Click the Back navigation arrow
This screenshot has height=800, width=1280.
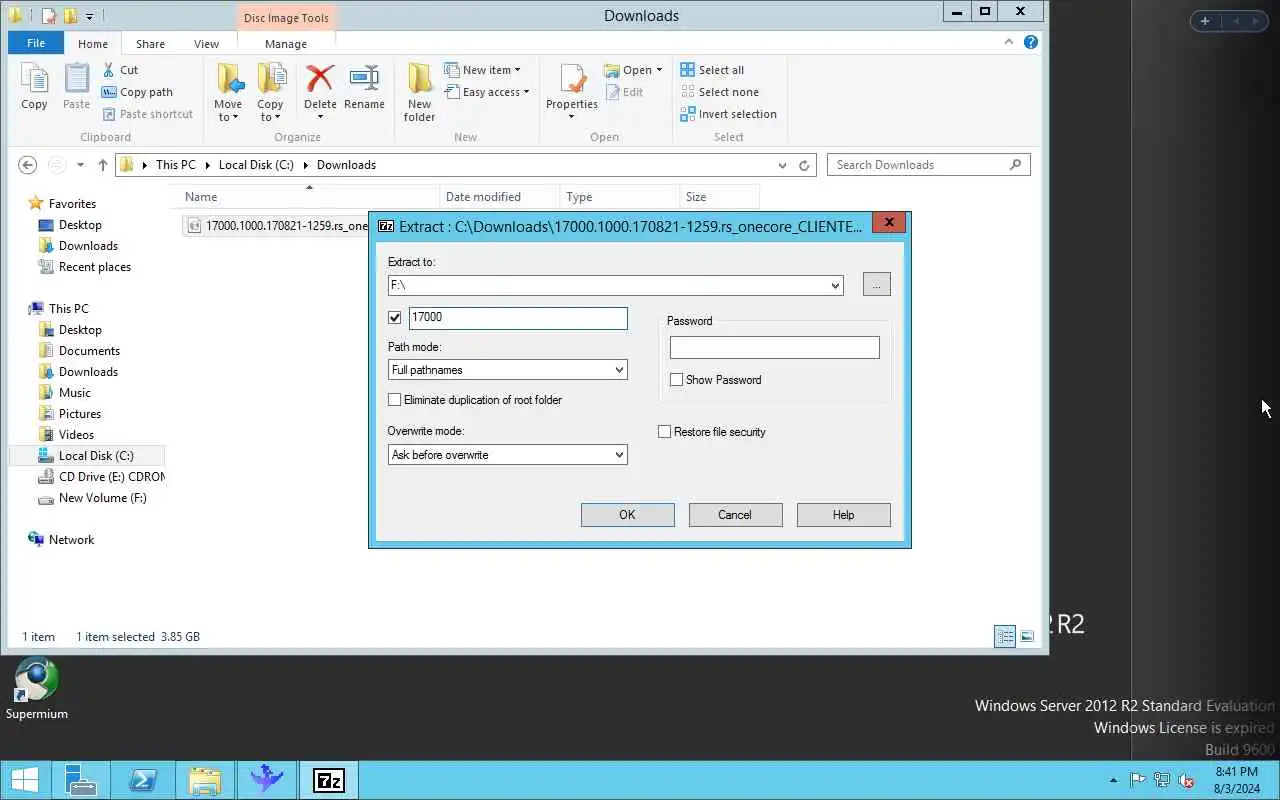[28, 165]
